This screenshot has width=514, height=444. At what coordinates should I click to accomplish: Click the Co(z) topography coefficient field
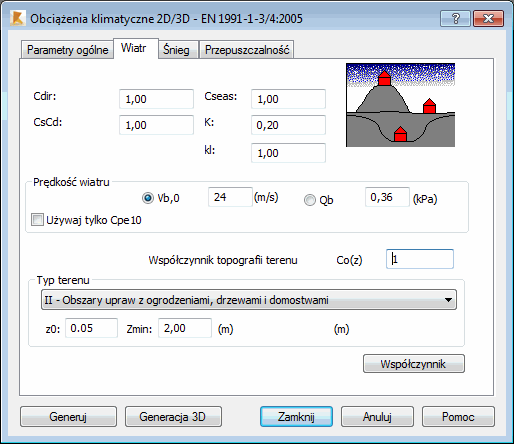[420, 259]
